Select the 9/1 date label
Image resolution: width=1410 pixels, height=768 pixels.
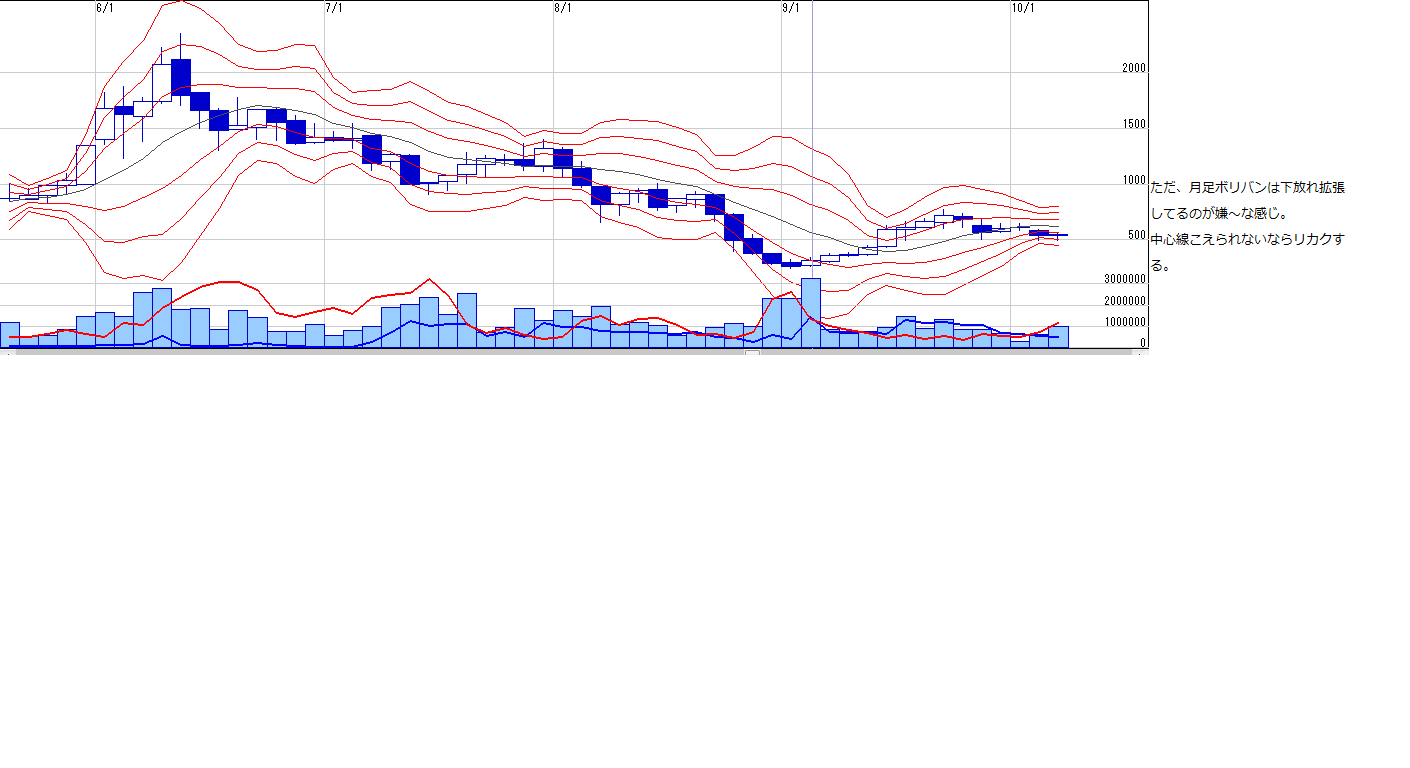[791, 8]
